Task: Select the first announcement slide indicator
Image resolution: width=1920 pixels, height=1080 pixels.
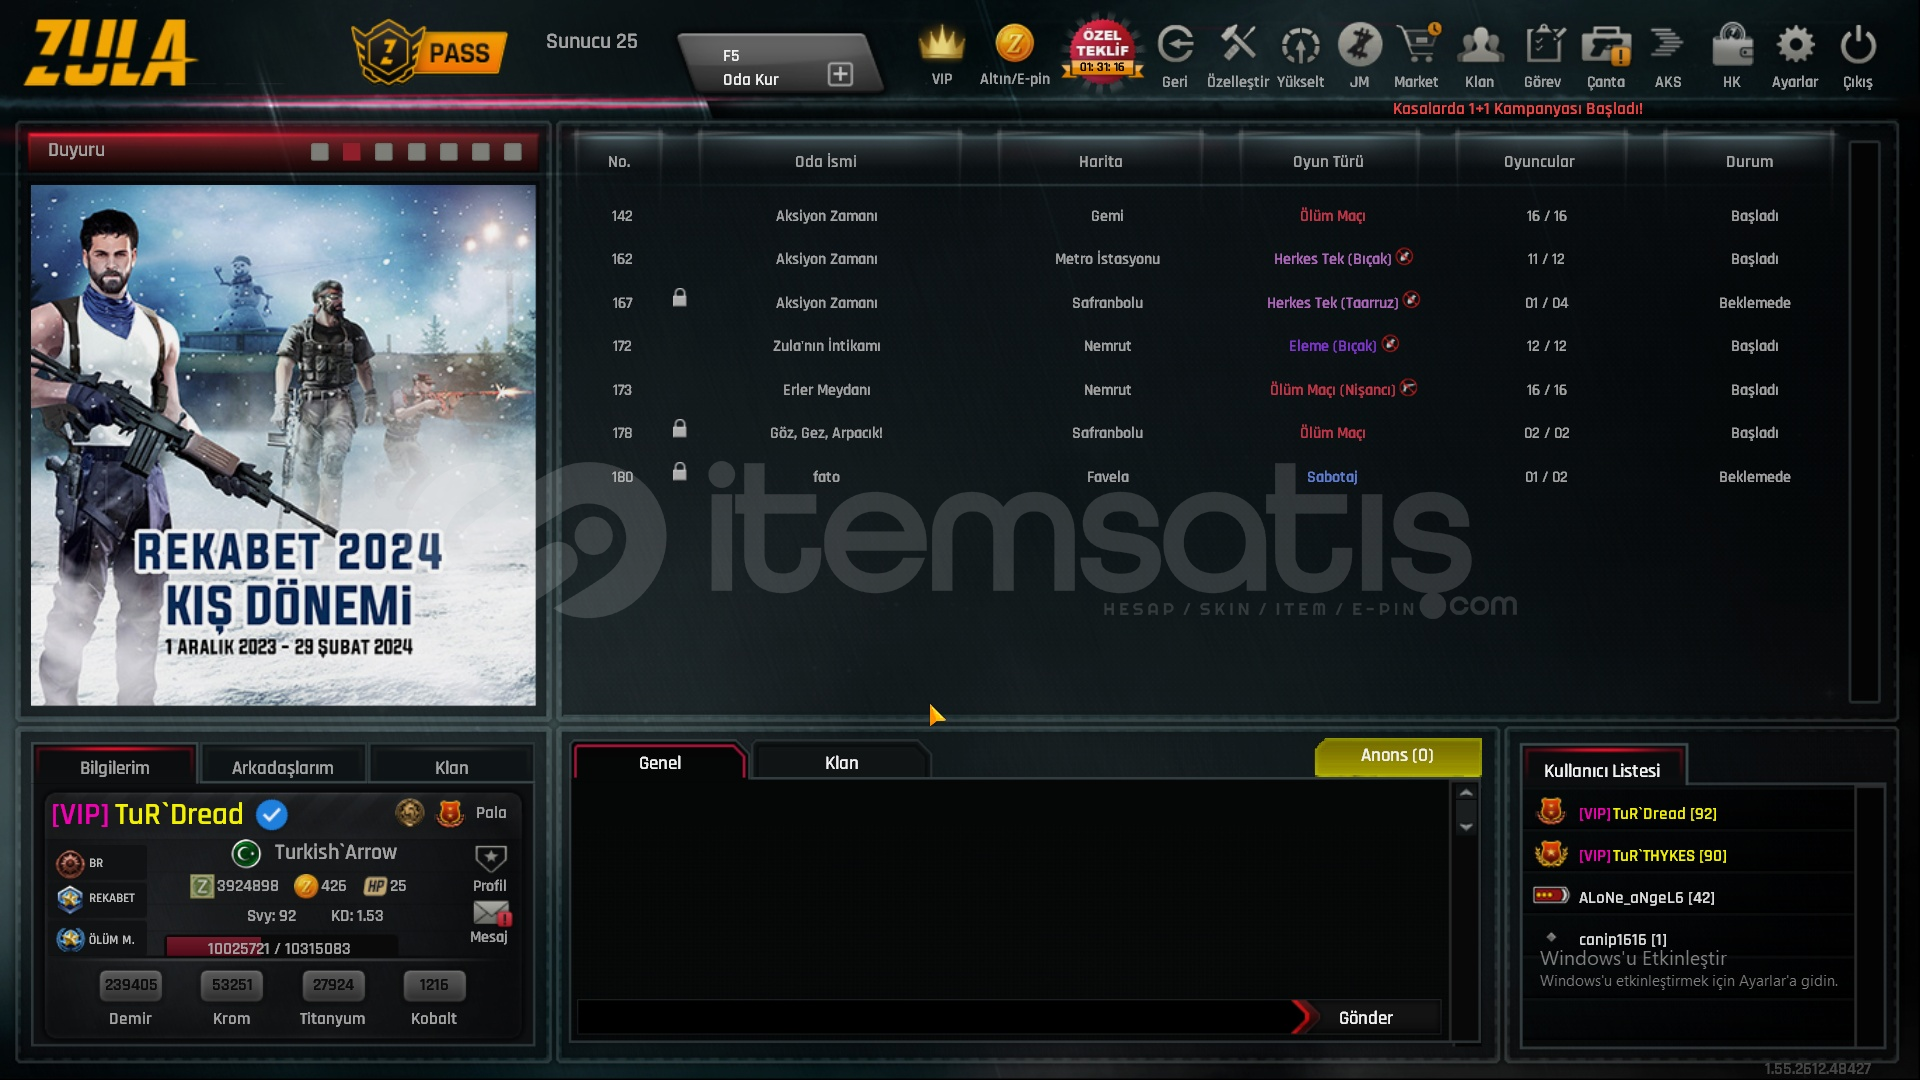Action: pyautogui.click(x=320, y=152)
